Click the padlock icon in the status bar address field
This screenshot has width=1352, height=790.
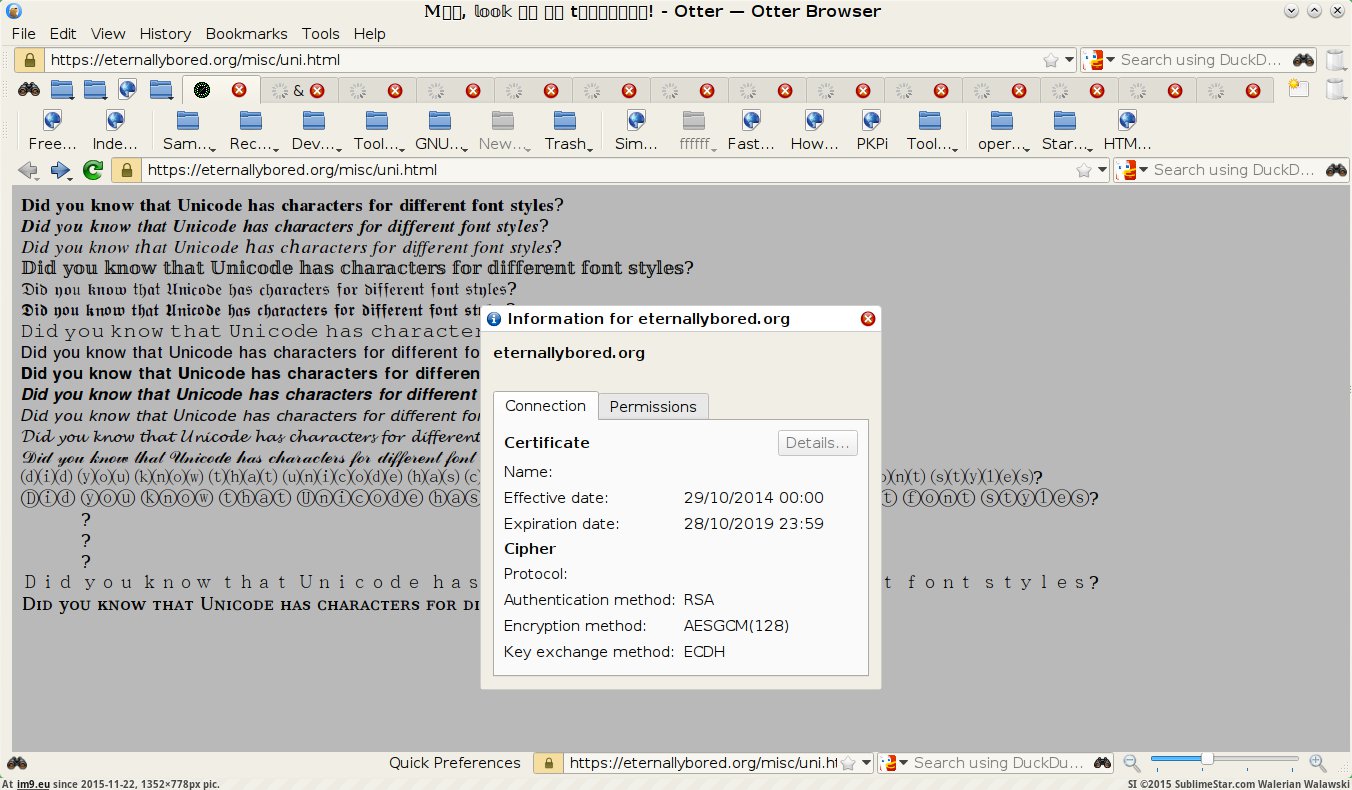click(548, 763)
